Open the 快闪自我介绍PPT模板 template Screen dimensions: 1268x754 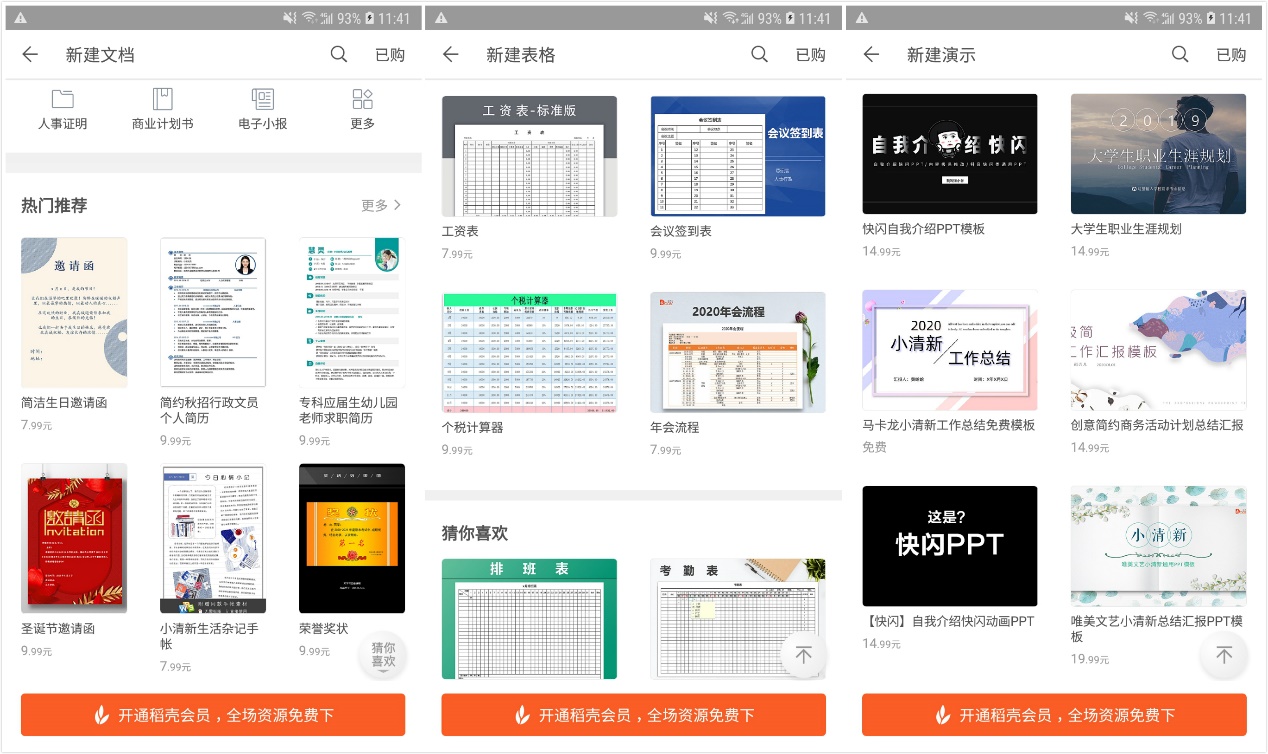pos(949,153)
